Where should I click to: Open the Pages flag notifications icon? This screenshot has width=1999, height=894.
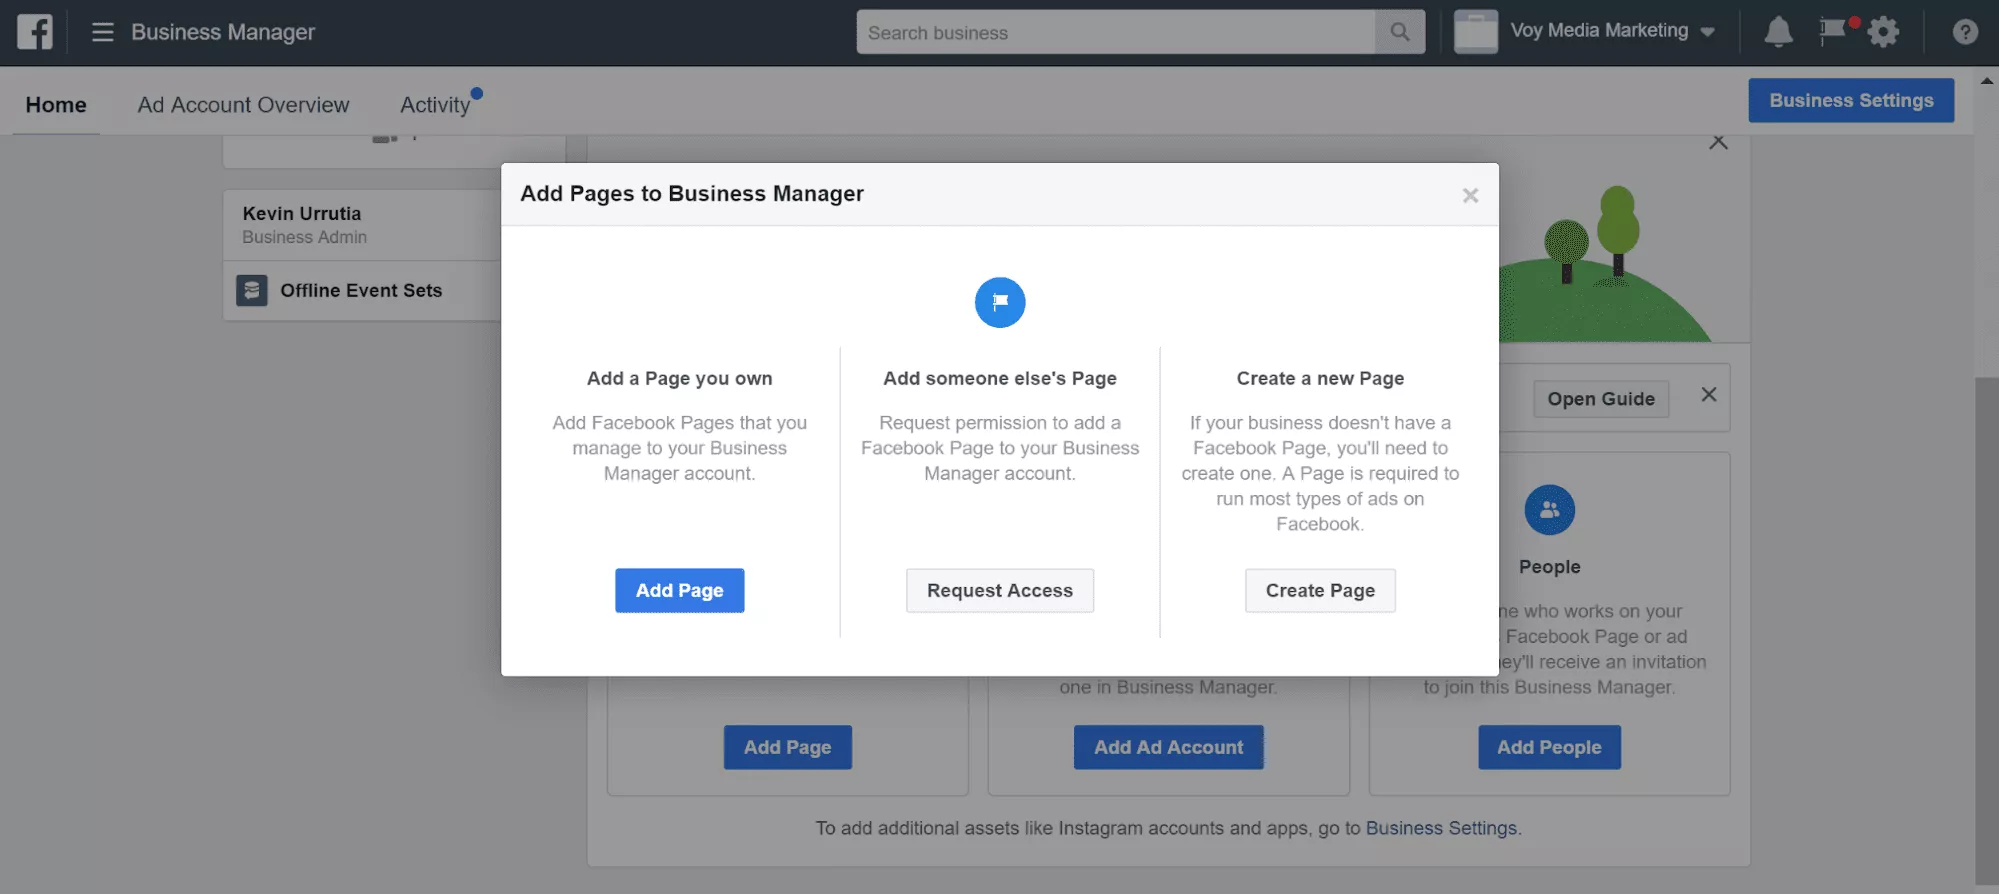pyautogui.click(x=1833, y=30)
